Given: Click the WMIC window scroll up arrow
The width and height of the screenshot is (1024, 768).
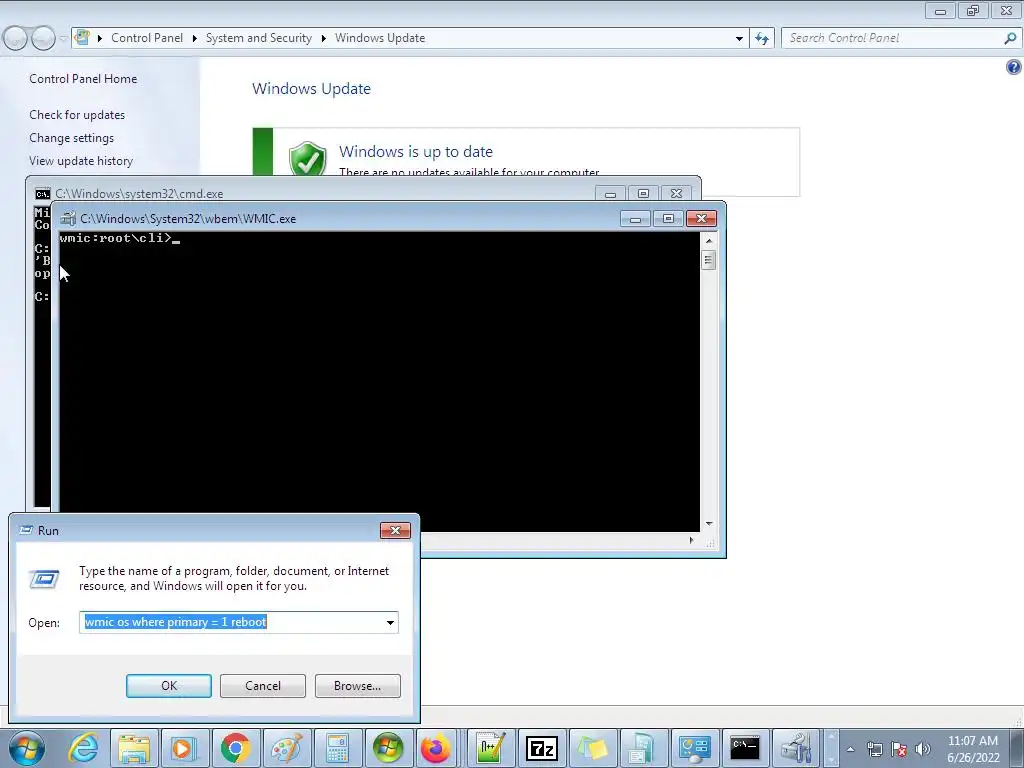Looking at the screenshot, I should (709, 240).
